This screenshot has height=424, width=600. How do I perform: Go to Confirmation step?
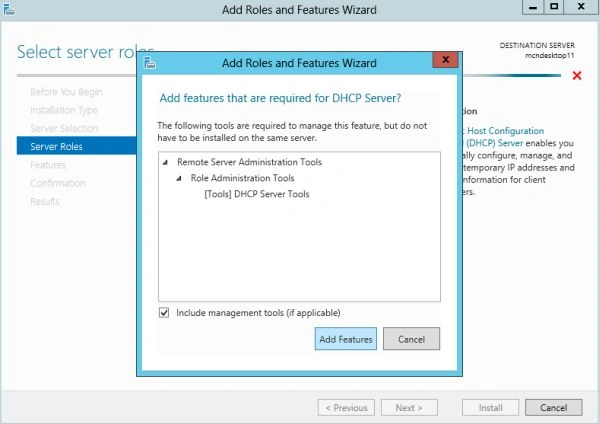coord(58,183)
